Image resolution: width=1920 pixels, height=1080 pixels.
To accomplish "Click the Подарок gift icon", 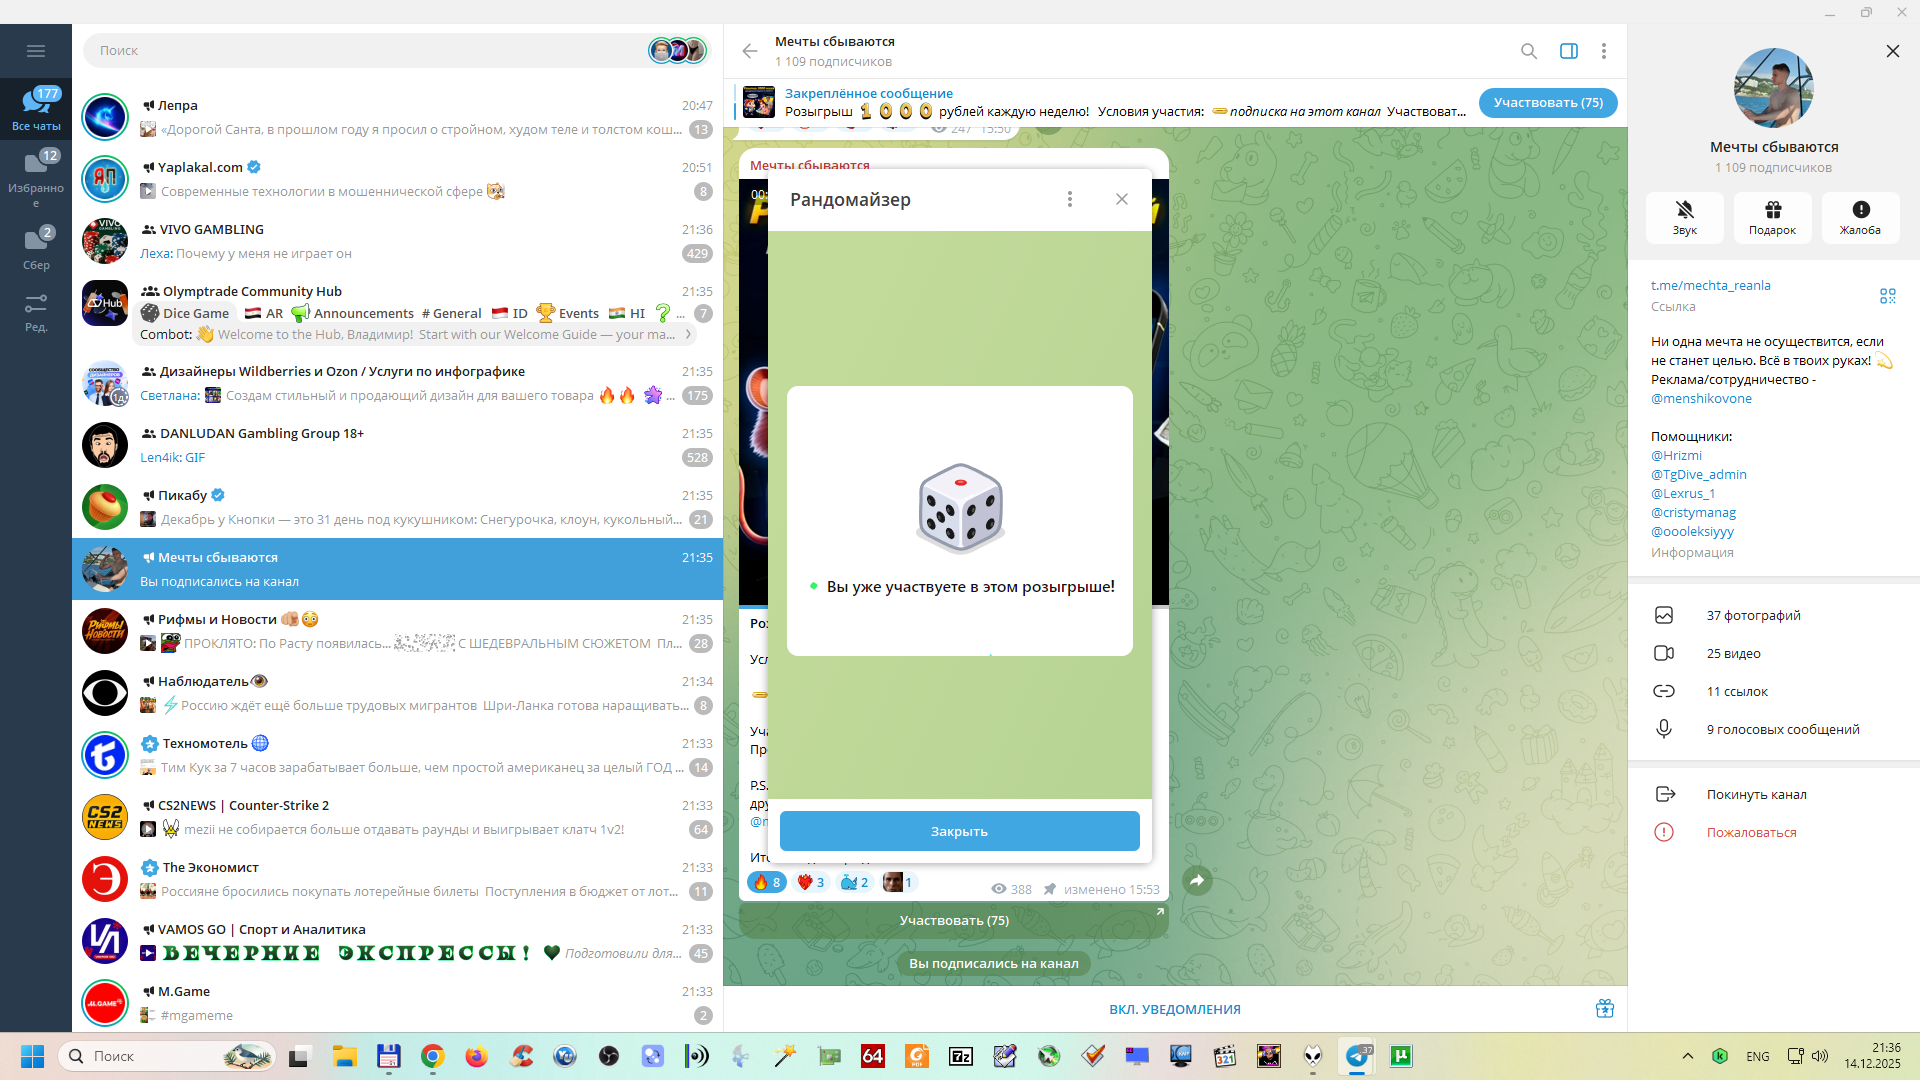I will pos(1772,216).
